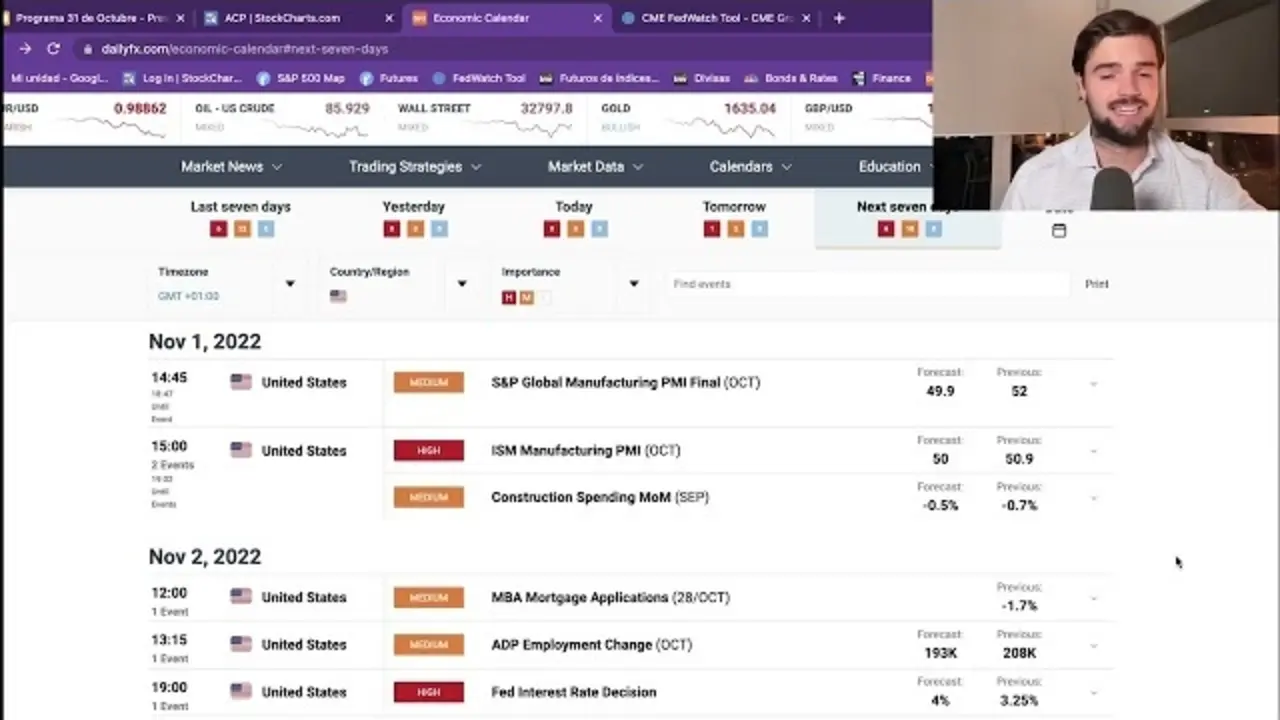Click the US flag in the ISM Manufacturing PMI row
This screenshot has width=1280, height=720.
coord(241,450)
